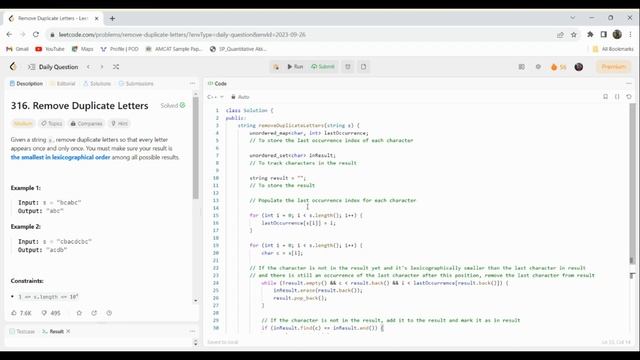
Task: Open the browser side panel icon
Action: click(604, 35)
